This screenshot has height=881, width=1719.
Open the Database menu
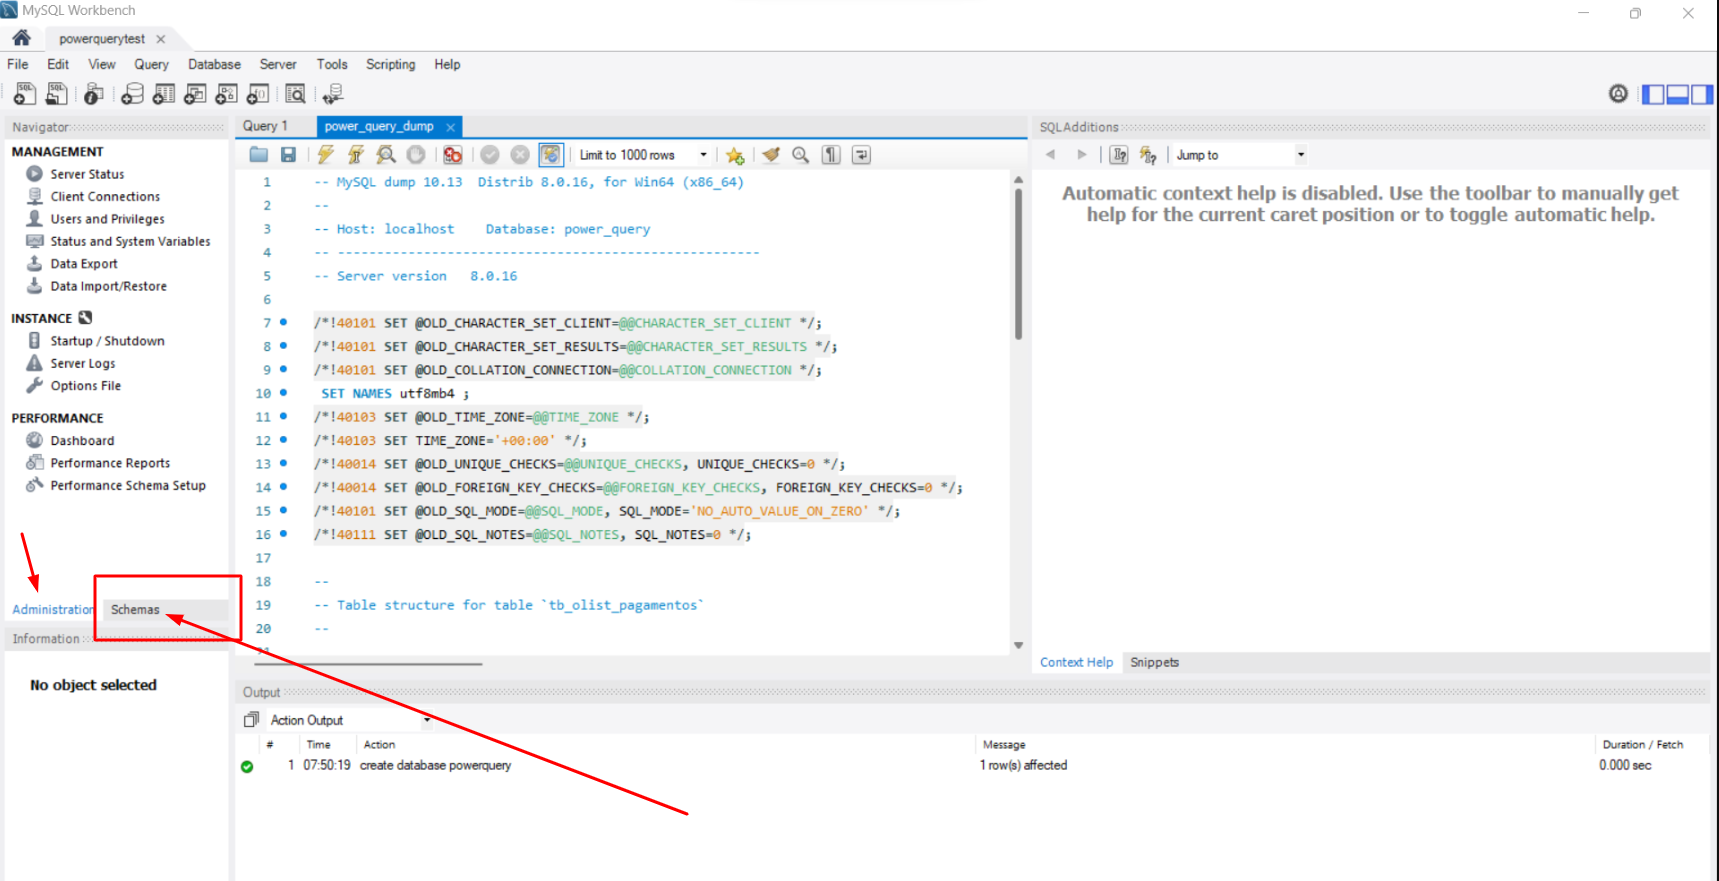click(214, 64)
